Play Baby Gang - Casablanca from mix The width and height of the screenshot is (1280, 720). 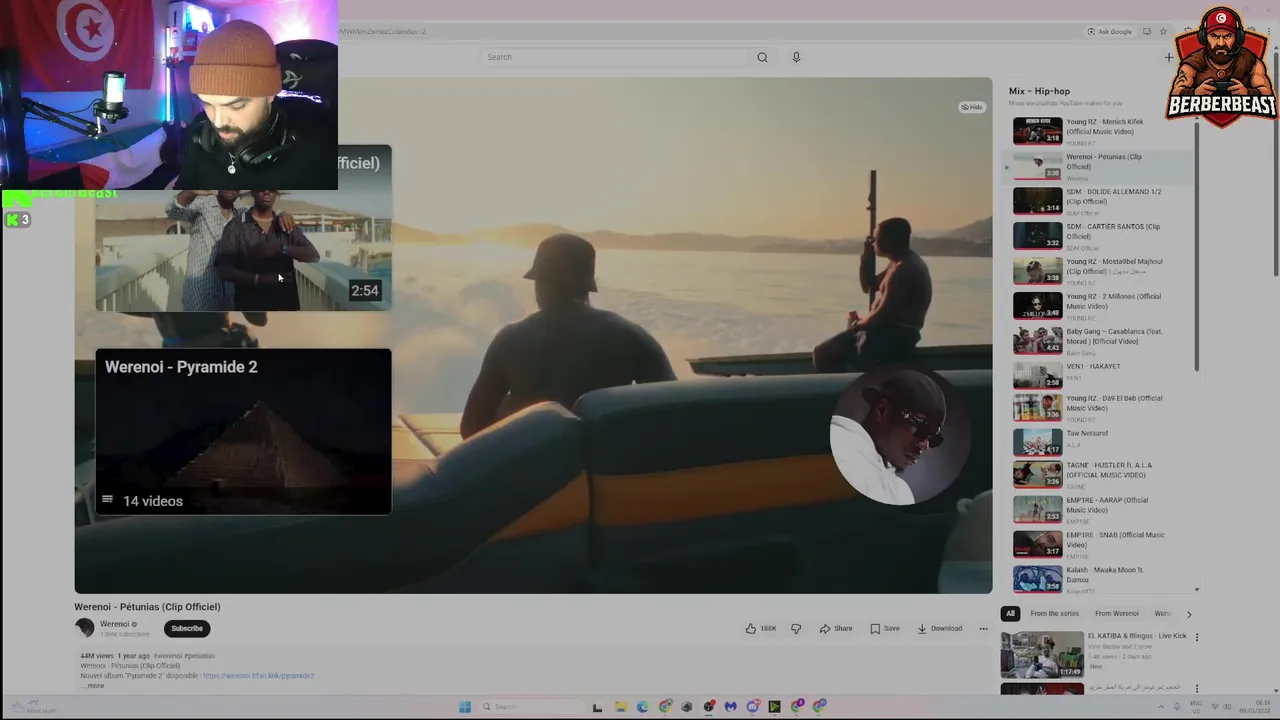[1100, 341]
